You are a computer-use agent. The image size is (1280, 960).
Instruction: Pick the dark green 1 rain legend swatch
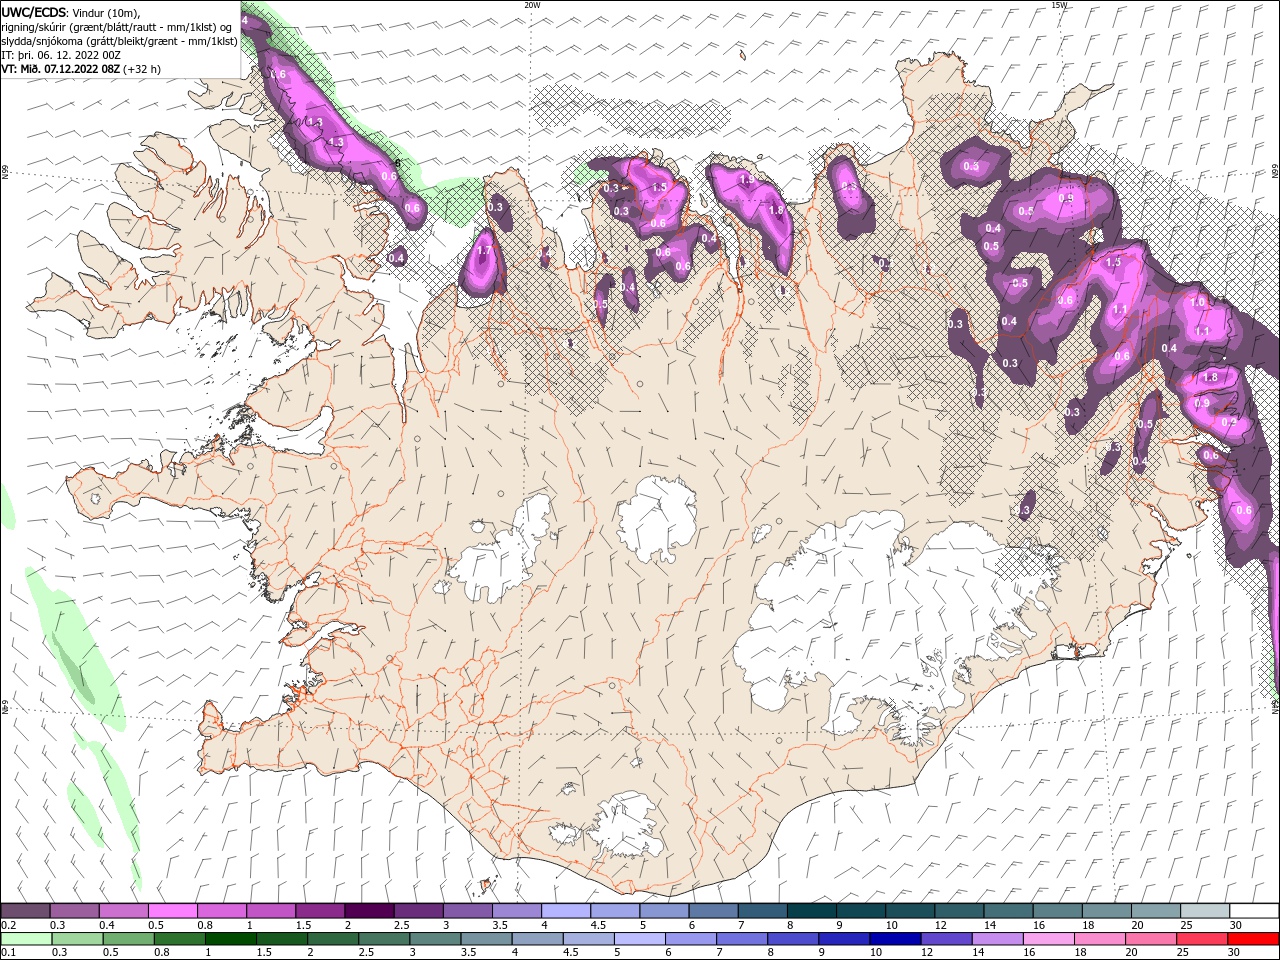pos(231,938)
